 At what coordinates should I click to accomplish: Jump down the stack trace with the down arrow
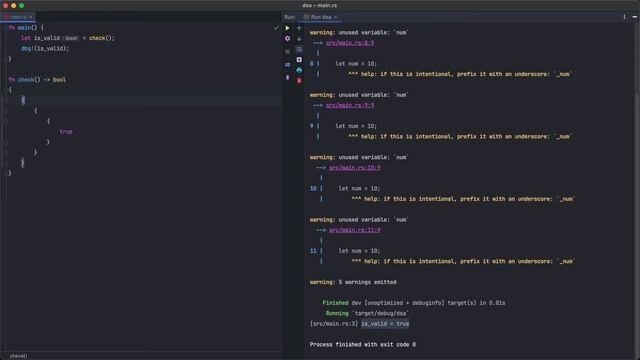pos(299,38)
